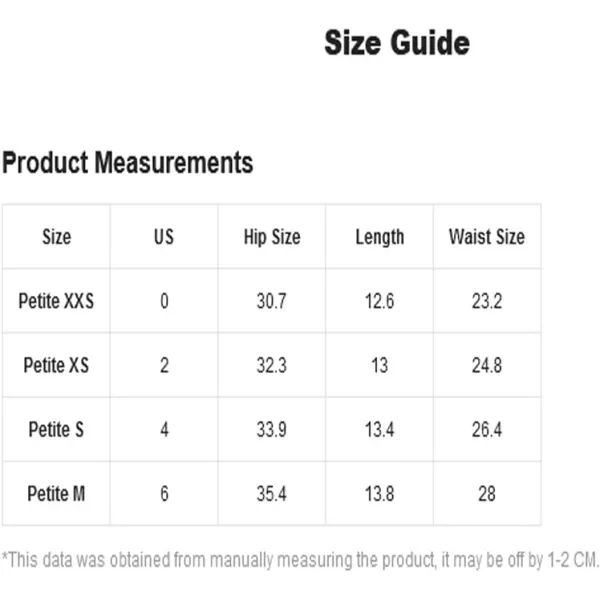This screenshot has width=600, height=600.
Task: Click the manual measurement disclaimer note
Action: point(300,560)
